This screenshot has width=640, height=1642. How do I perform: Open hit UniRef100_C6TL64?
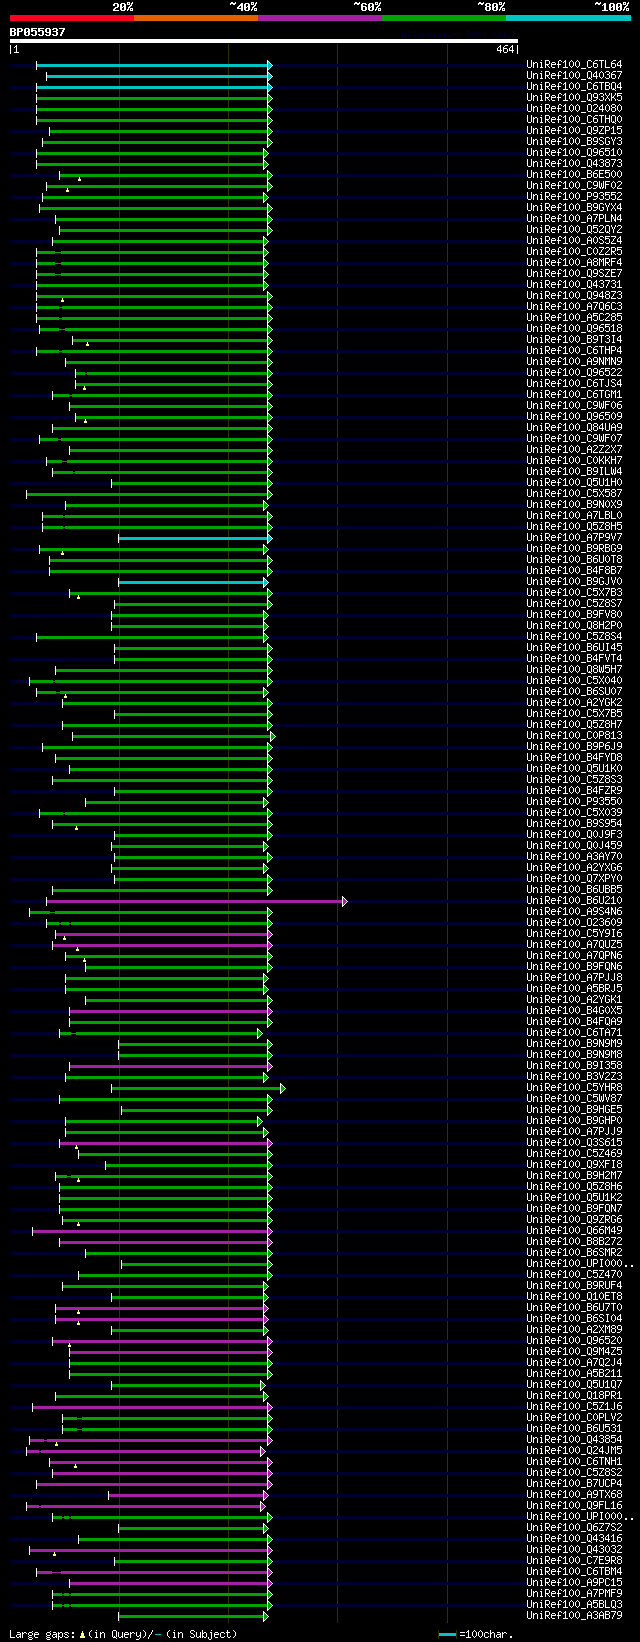574,65
